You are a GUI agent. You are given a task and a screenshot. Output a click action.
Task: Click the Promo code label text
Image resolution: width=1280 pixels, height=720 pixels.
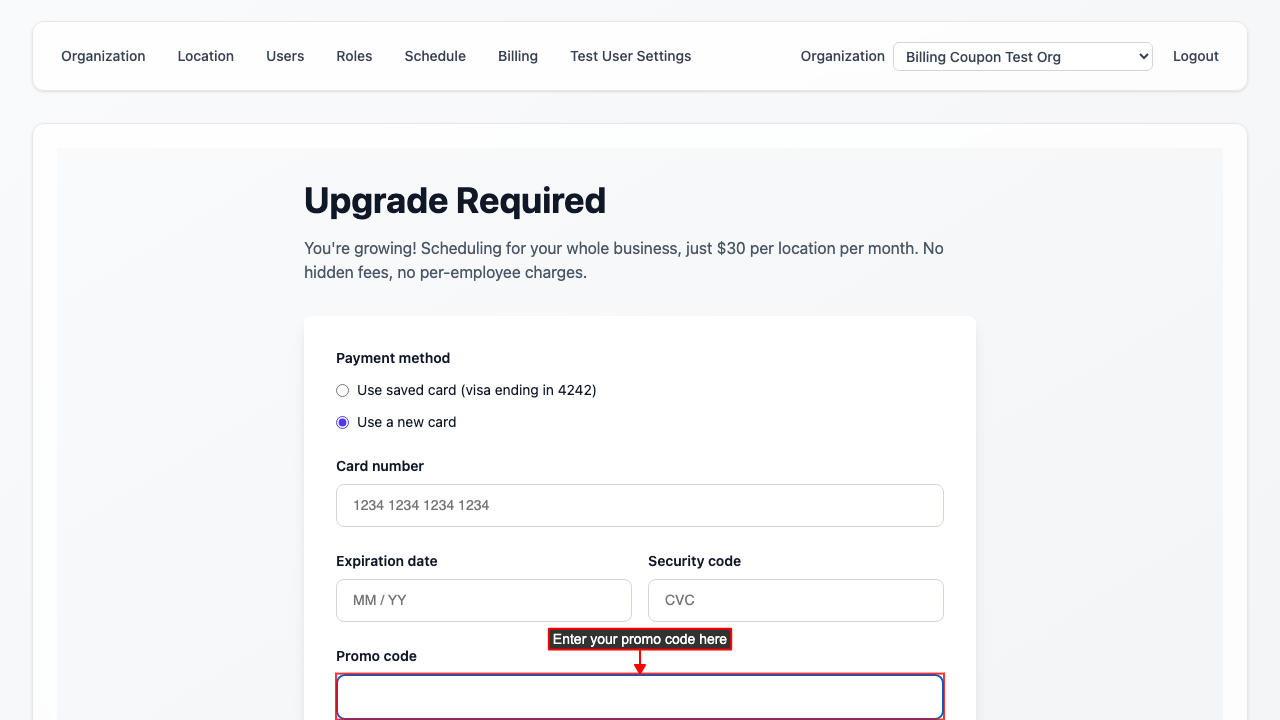pos(376,656)
